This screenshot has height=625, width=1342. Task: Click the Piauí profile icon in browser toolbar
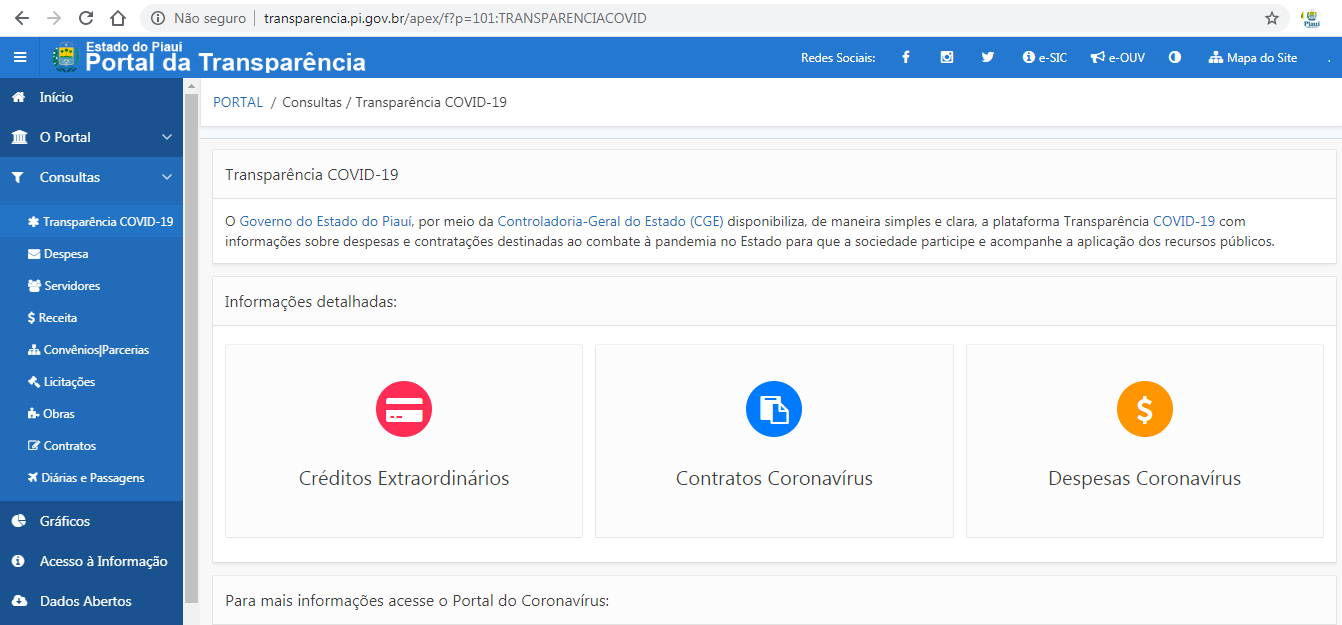pyautogui.click(x=1310, y=18)
